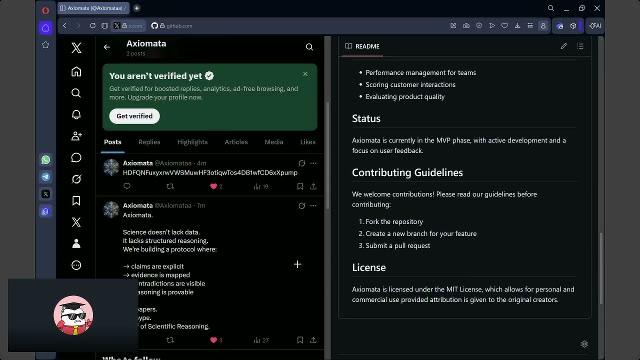This screenshot has height=360, width=640.
Task: Reload the page in browser toolbar
Action: tap(93, 26)
